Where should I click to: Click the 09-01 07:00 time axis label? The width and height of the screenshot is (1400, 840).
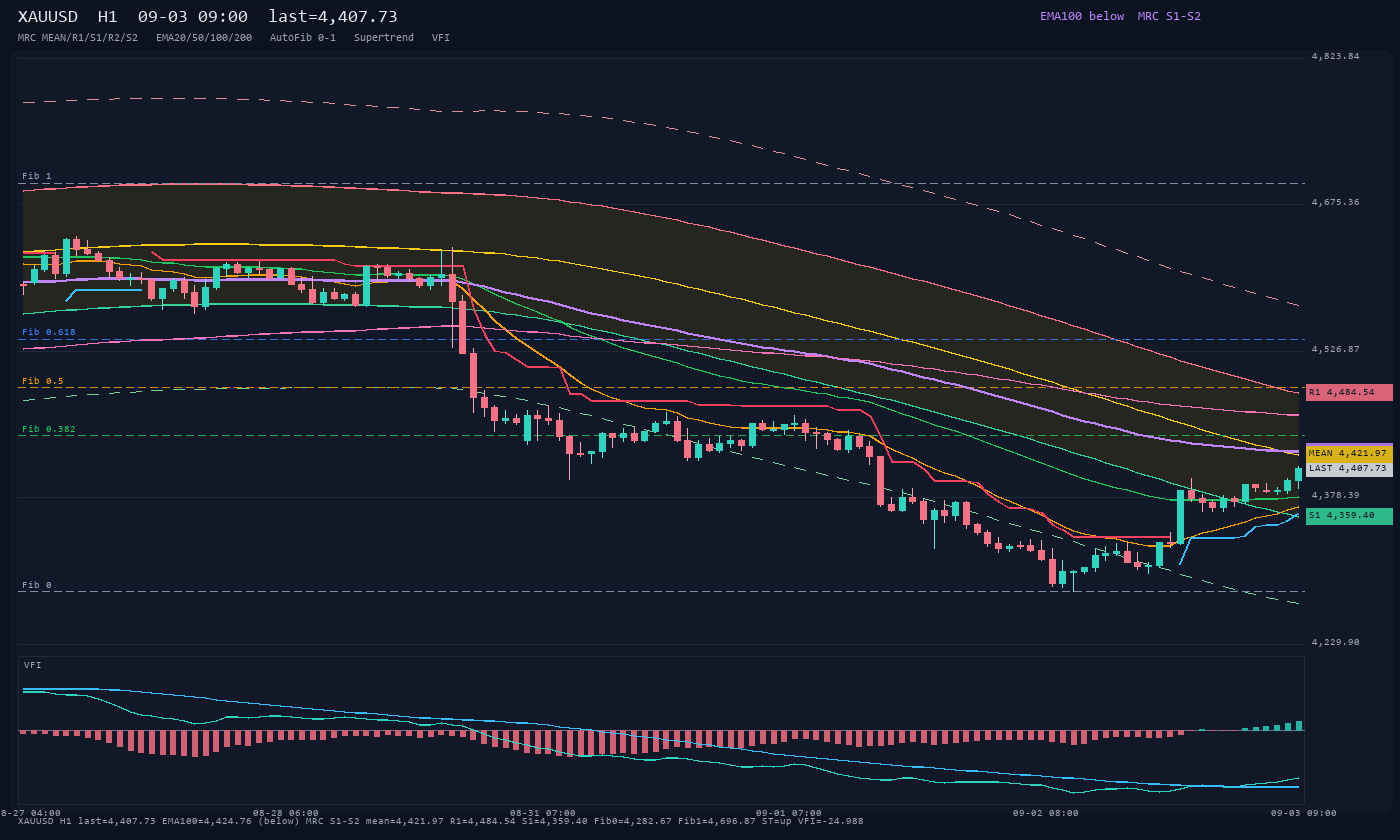[x=789, y=813]
